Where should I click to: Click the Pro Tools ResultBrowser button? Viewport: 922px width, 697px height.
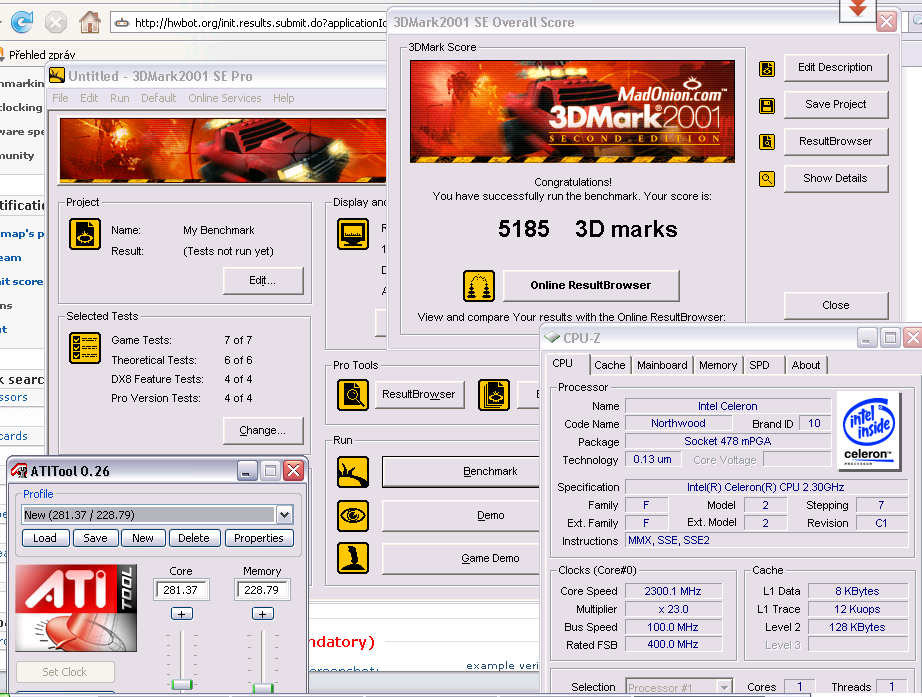pyautogui.click(x=419, y=395)
